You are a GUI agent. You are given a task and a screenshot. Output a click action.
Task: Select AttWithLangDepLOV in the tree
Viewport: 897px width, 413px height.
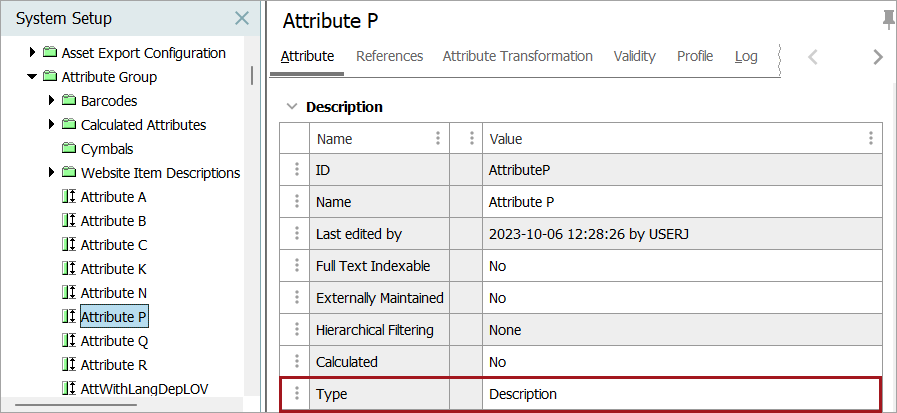[146, 389]
